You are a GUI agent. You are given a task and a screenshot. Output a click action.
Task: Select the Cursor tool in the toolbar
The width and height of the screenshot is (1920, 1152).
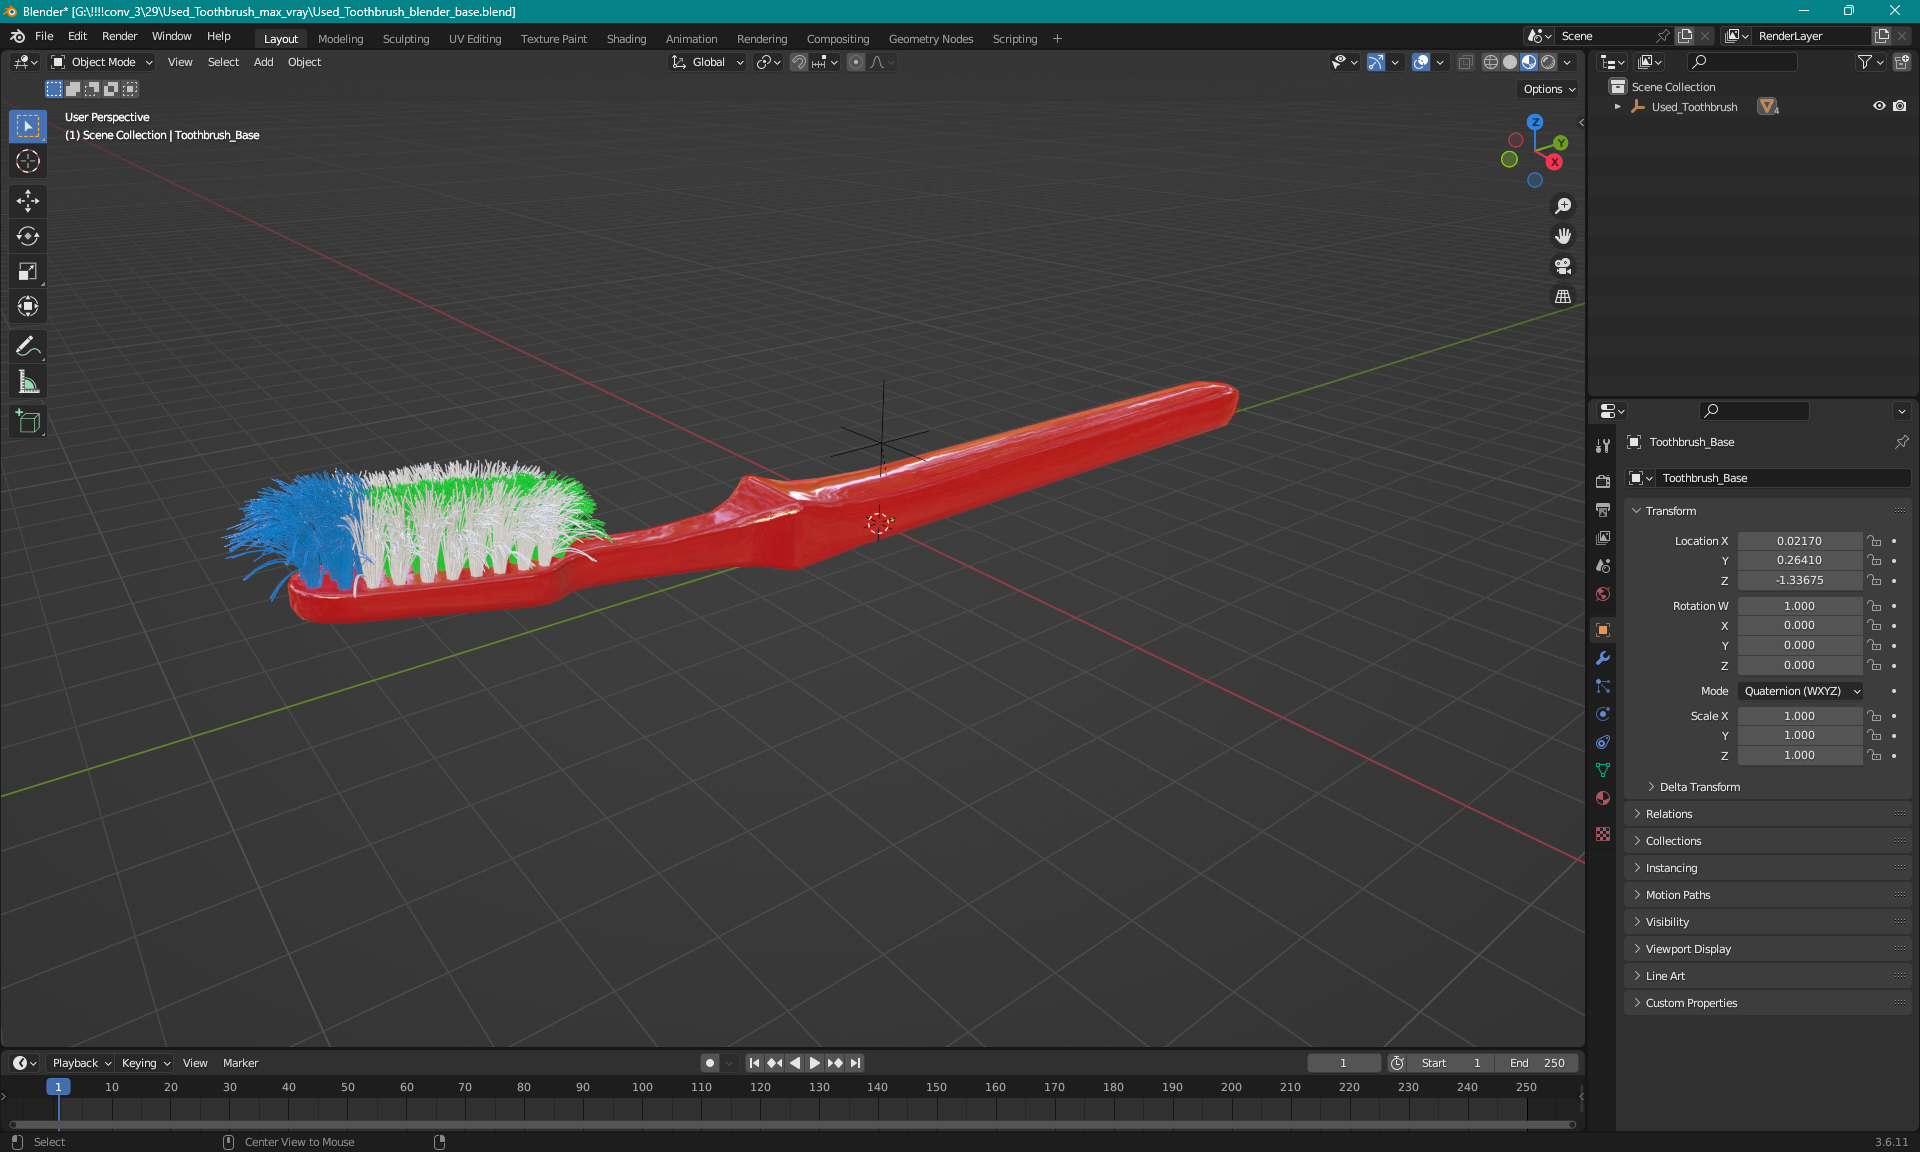28,161
